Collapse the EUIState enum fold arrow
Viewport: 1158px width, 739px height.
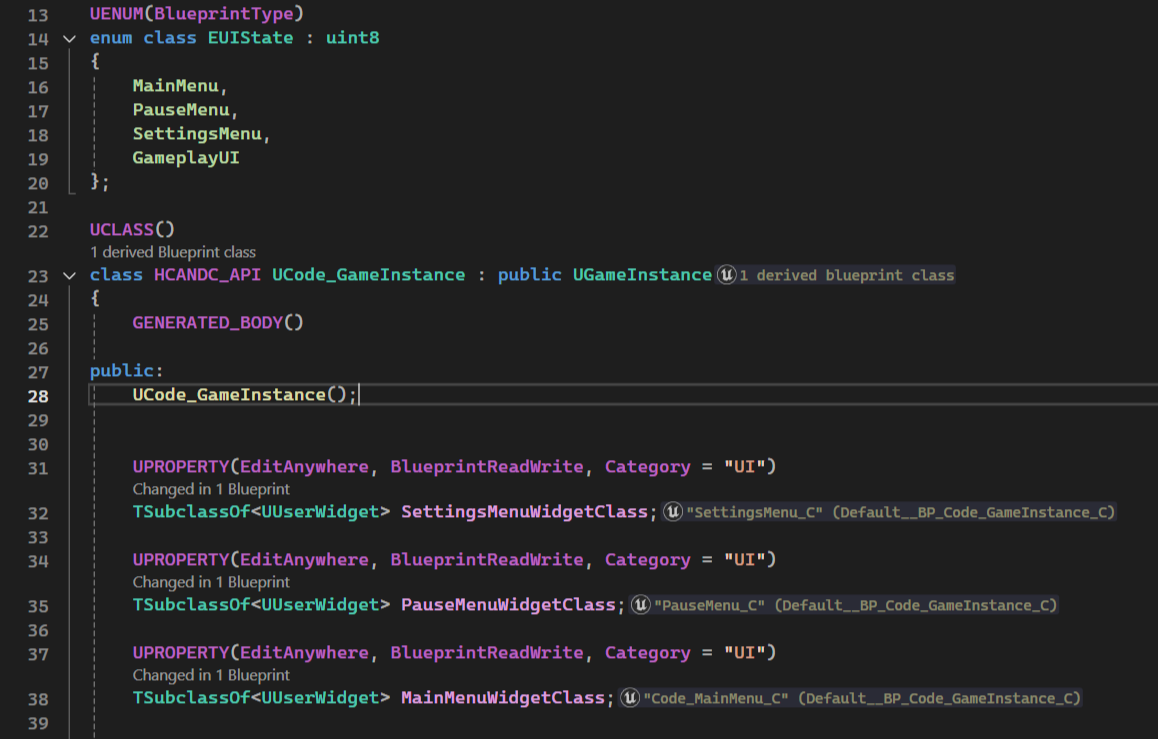tap(68, 39)
